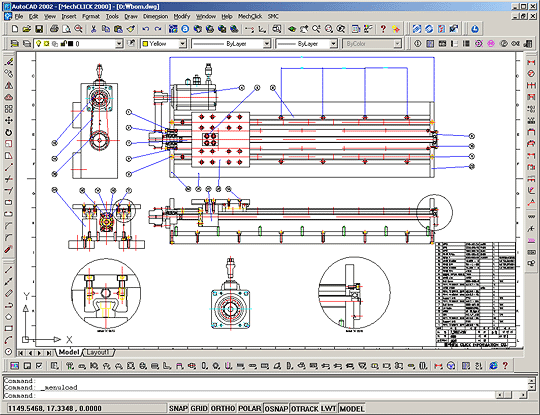This screenshot has height=415, width=540.
Task: Open Layers manager icon beside layer list
Action: click(27, 44)
